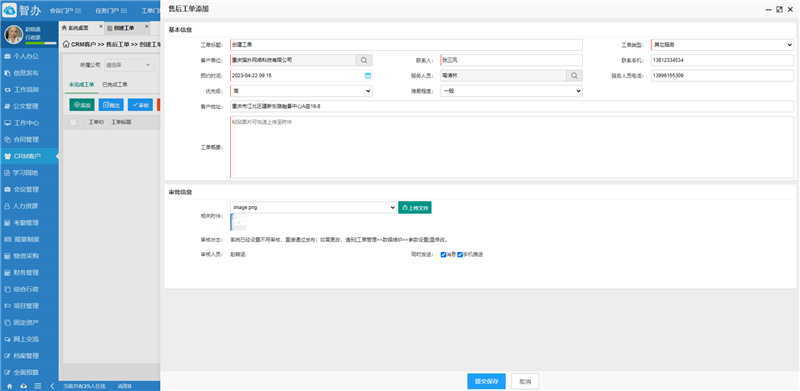
Task: Click the 撤出 button
Action: (111, 105)
